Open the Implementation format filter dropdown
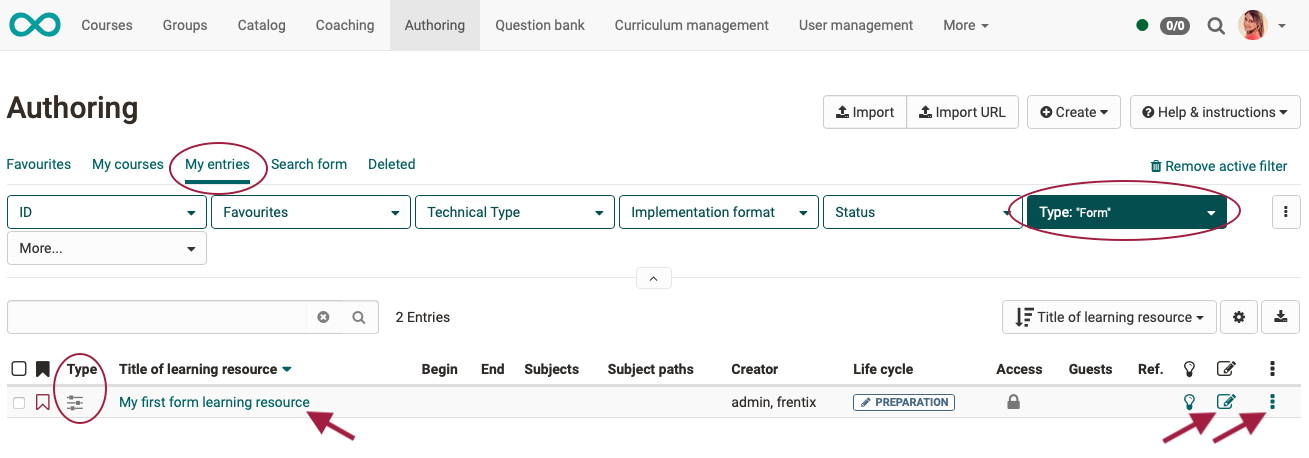This screenshot has width=1309, height=458. (x=719, y=212)
